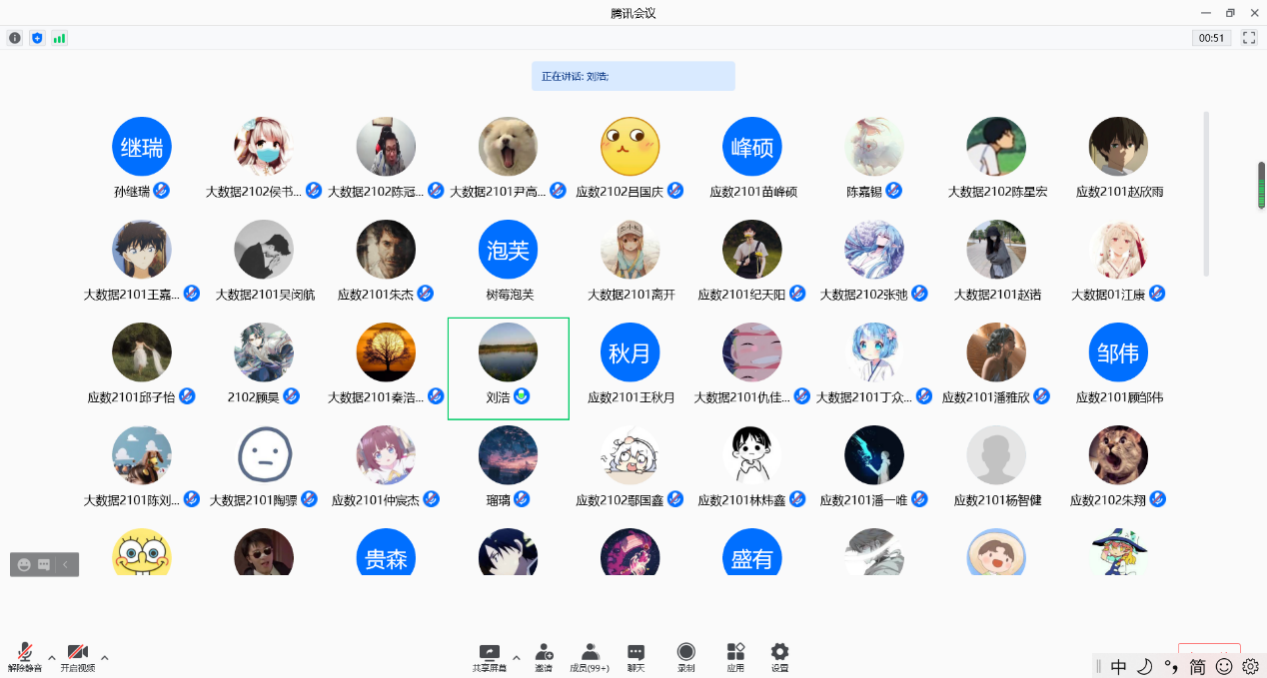The width and height of the screenshot is (1267, 678).
Task: Open share screen options arrow
Action: pyautogui.click(x=516, y=657)
